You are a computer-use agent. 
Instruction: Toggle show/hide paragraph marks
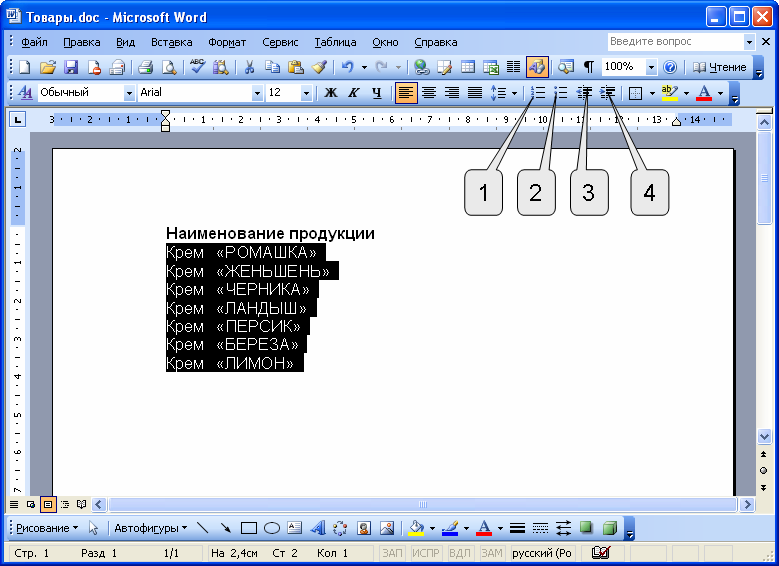[x=589, y=67]
